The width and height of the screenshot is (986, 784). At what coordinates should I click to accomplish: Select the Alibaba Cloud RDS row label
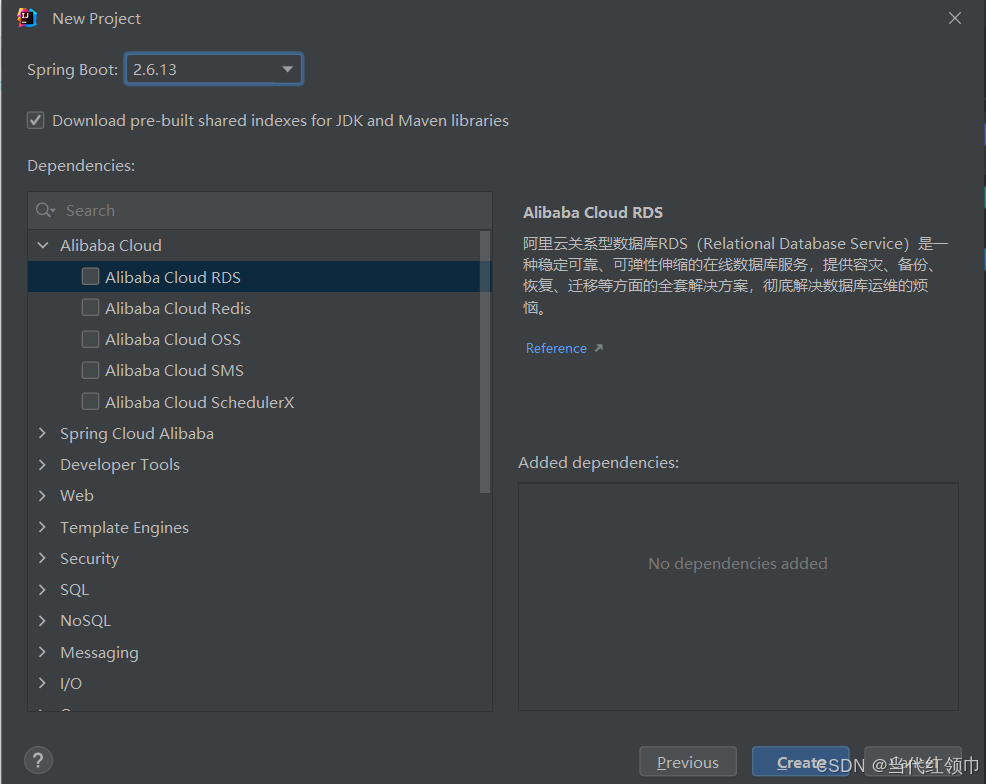click(x=173, y=277)
